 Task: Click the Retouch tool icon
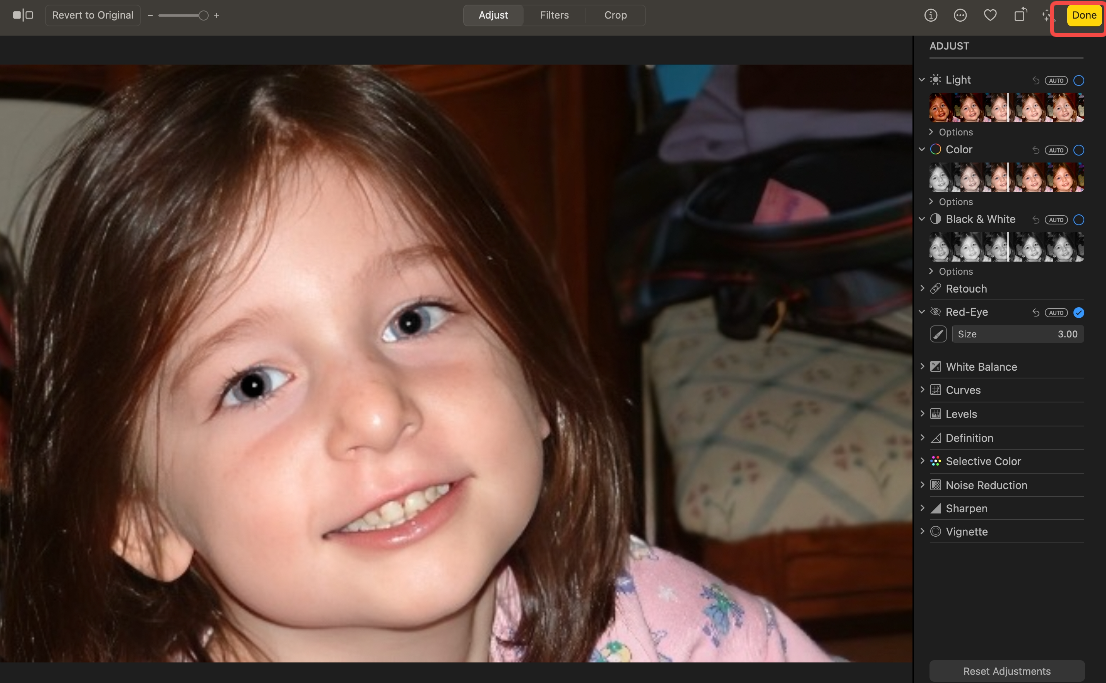(937, 288)
